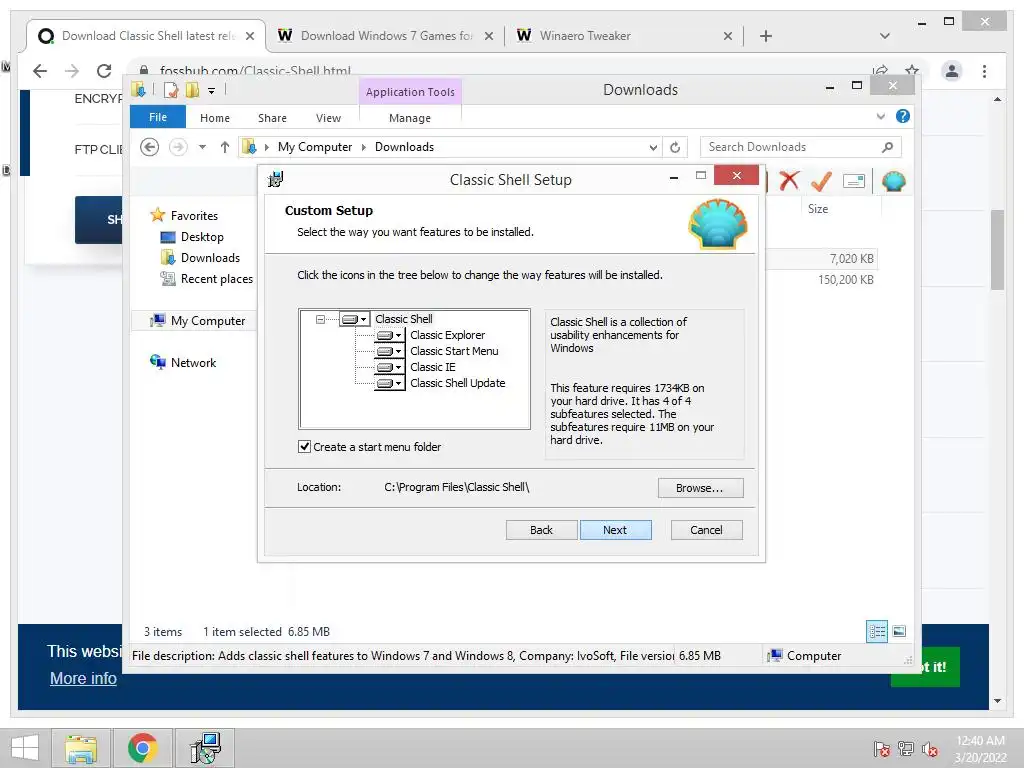Screen dimensions: 1024x768
Task: Click Back in Classic Shell Setup
Action: [541, 530]
